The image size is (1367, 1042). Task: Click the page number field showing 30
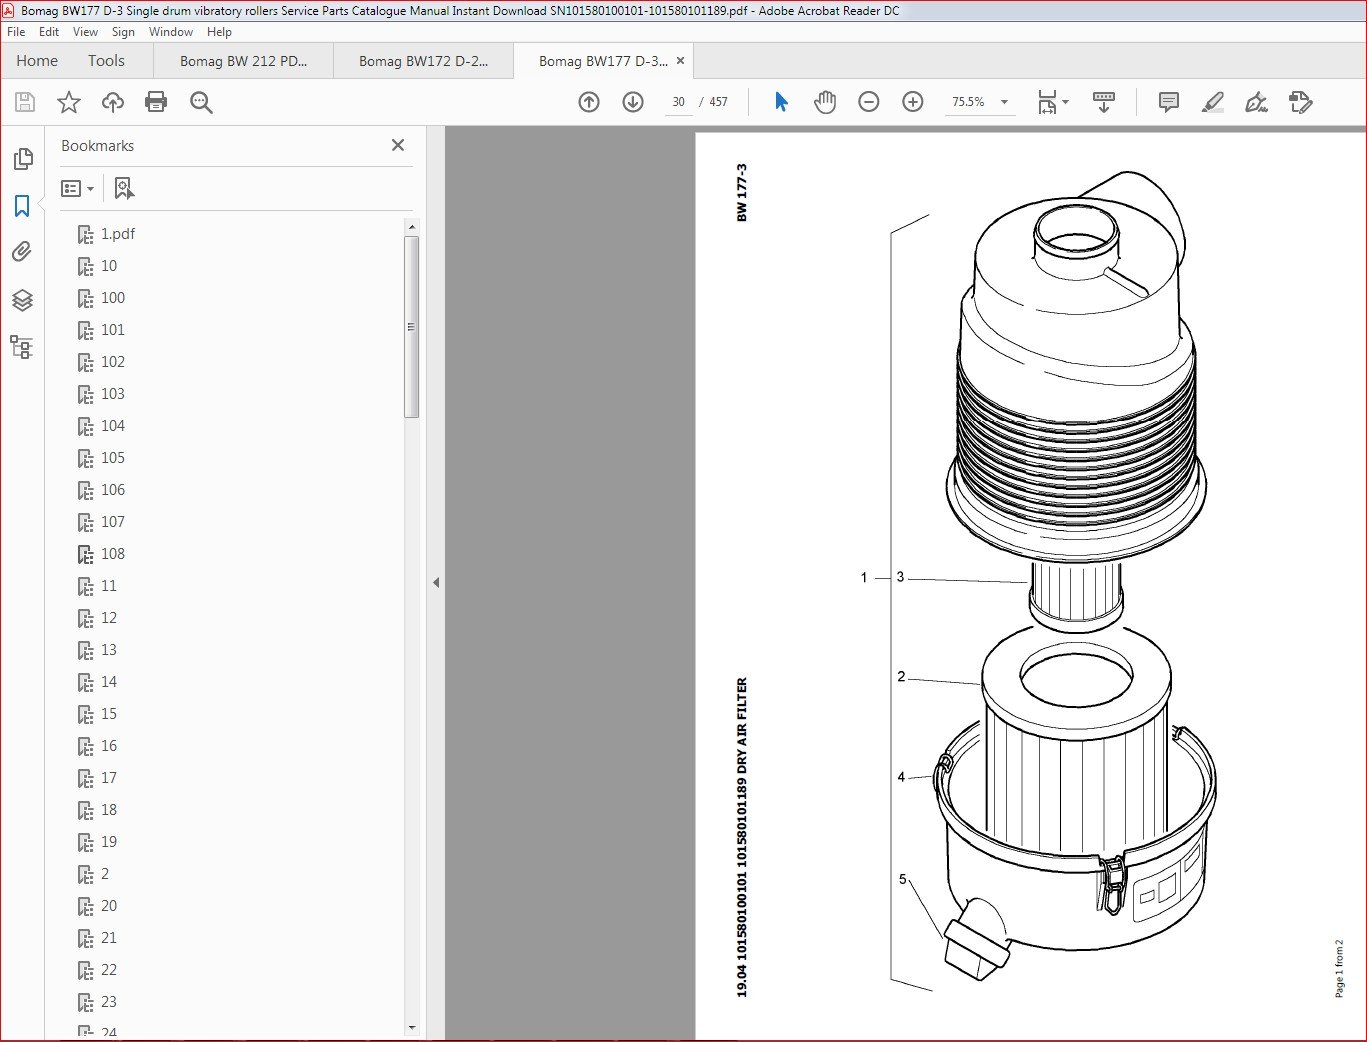coord(679,102)
